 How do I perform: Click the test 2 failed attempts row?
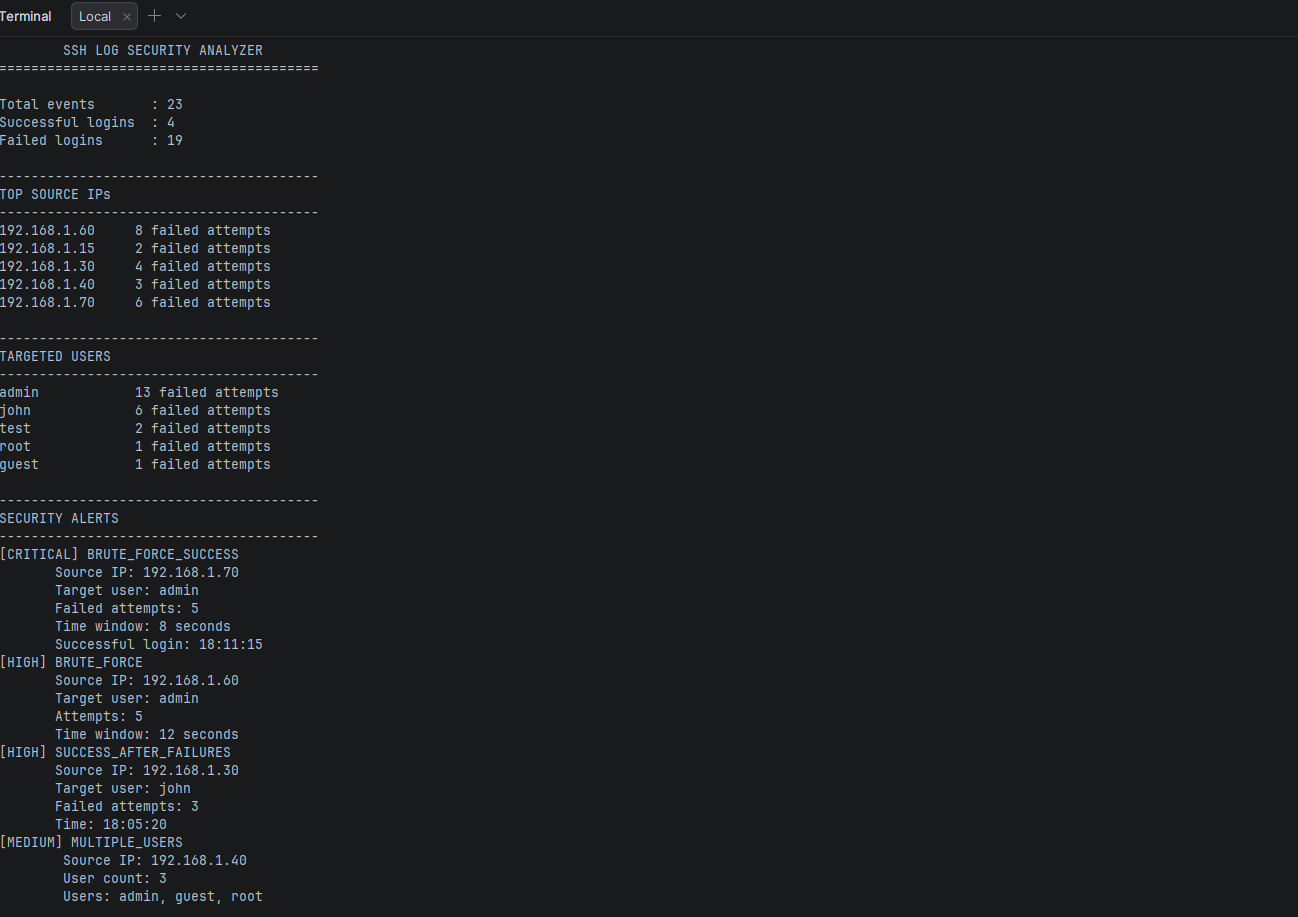coord(135,428)
